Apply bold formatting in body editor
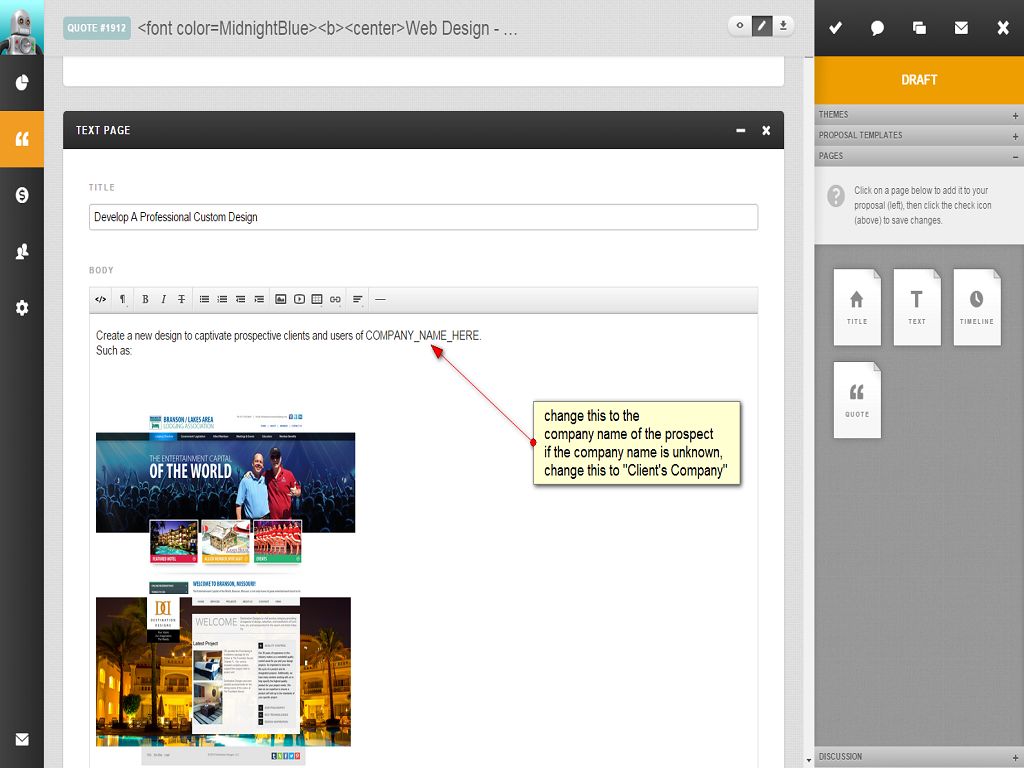 pyautogui.click(x=145, y=299)
